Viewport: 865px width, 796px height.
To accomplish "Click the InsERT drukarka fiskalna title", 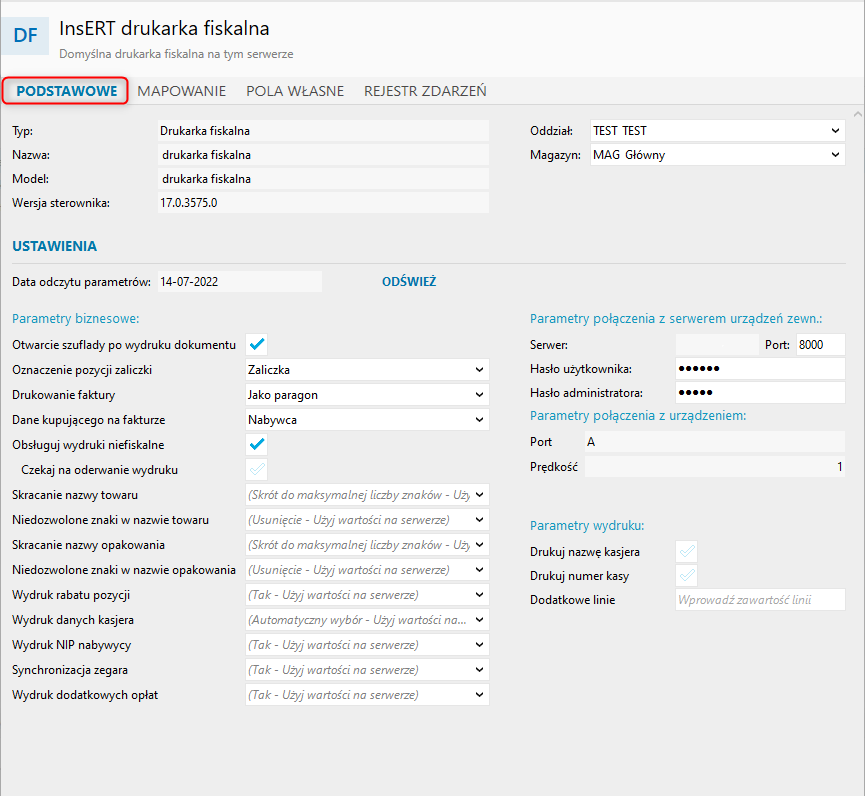I will pyautogui.click(x=164, y=28).
